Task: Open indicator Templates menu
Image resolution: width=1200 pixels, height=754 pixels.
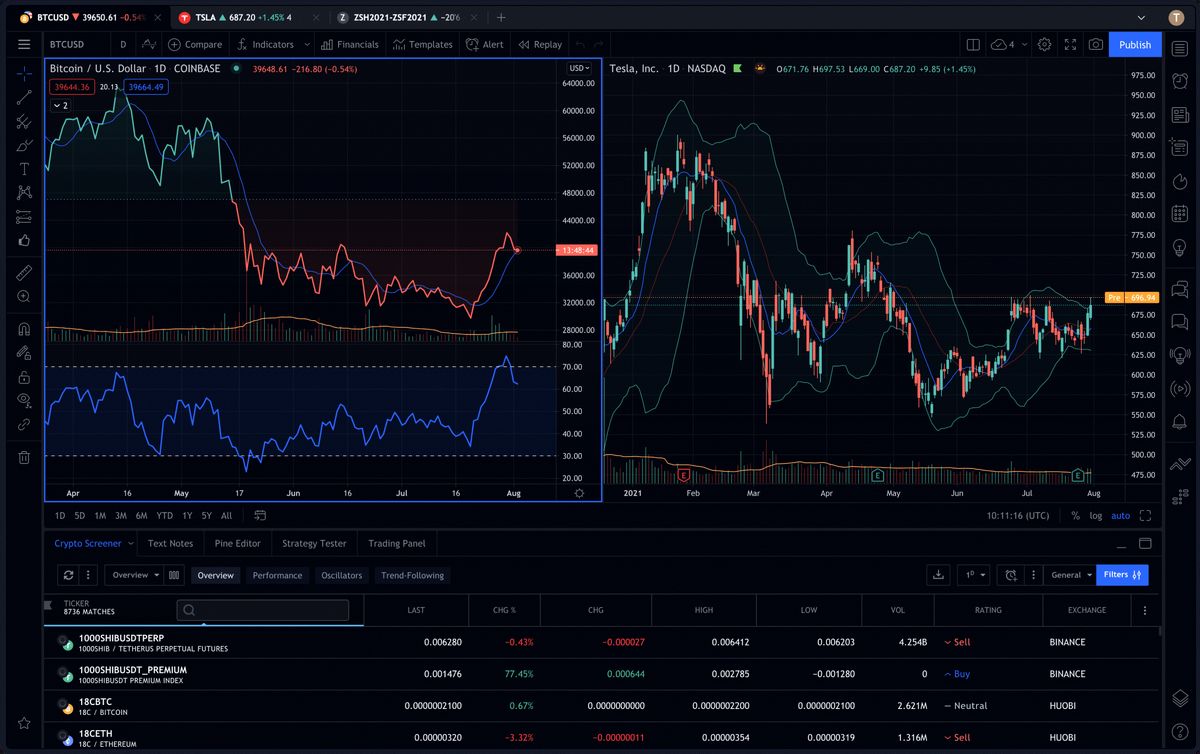Action: coord(423,44)
